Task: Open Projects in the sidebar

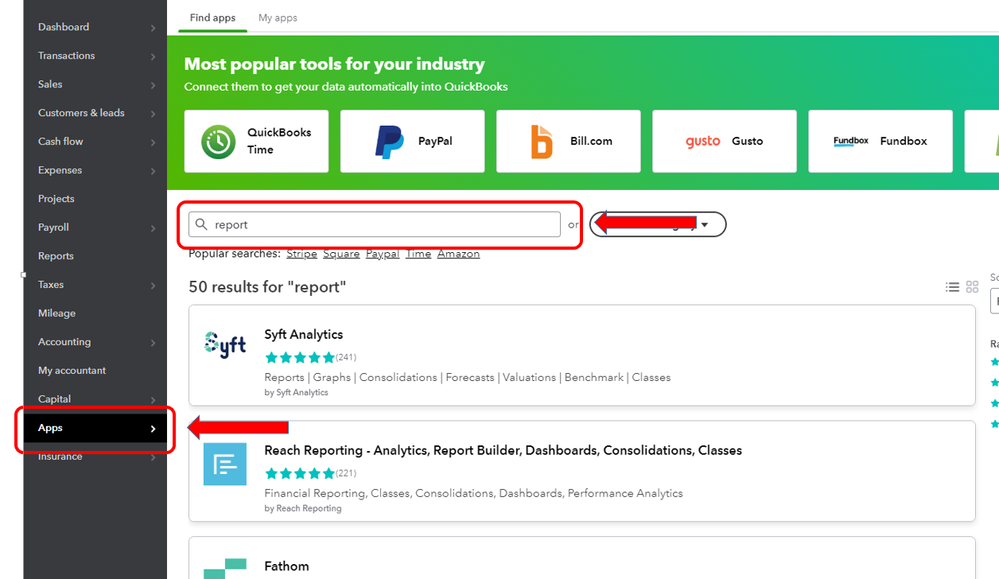Action: [x=56, y=199]
